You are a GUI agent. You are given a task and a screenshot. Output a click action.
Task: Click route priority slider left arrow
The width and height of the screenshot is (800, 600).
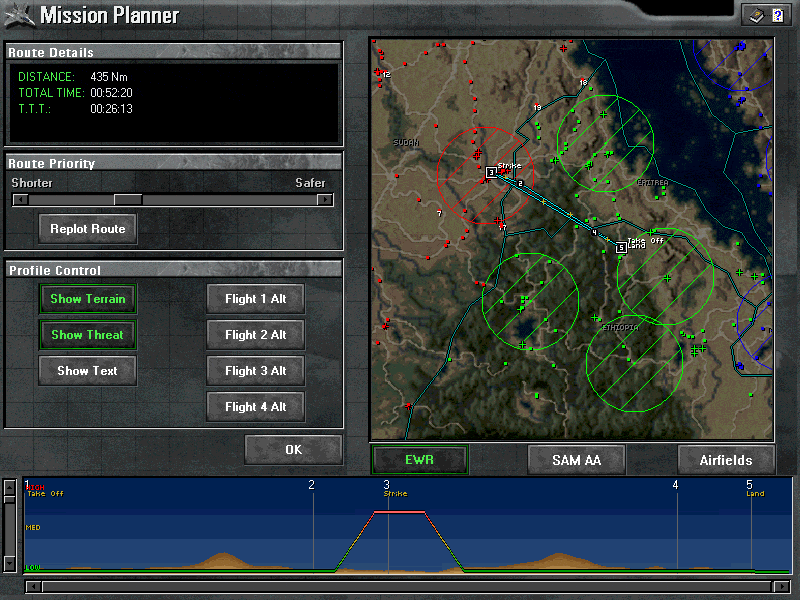[20, 199]
